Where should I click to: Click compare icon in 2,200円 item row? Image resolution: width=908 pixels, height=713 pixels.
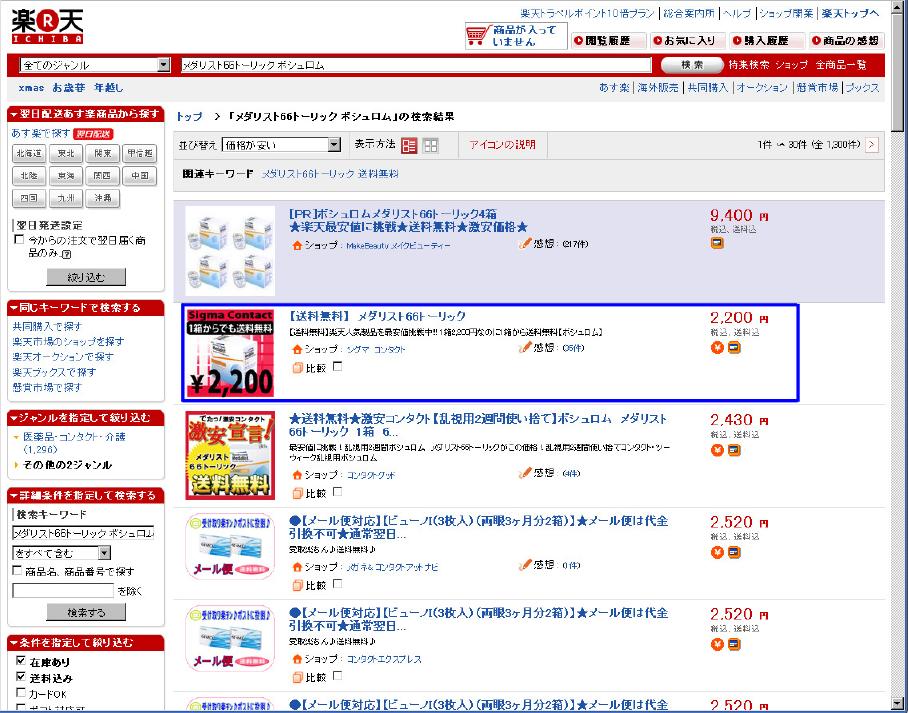298,367
